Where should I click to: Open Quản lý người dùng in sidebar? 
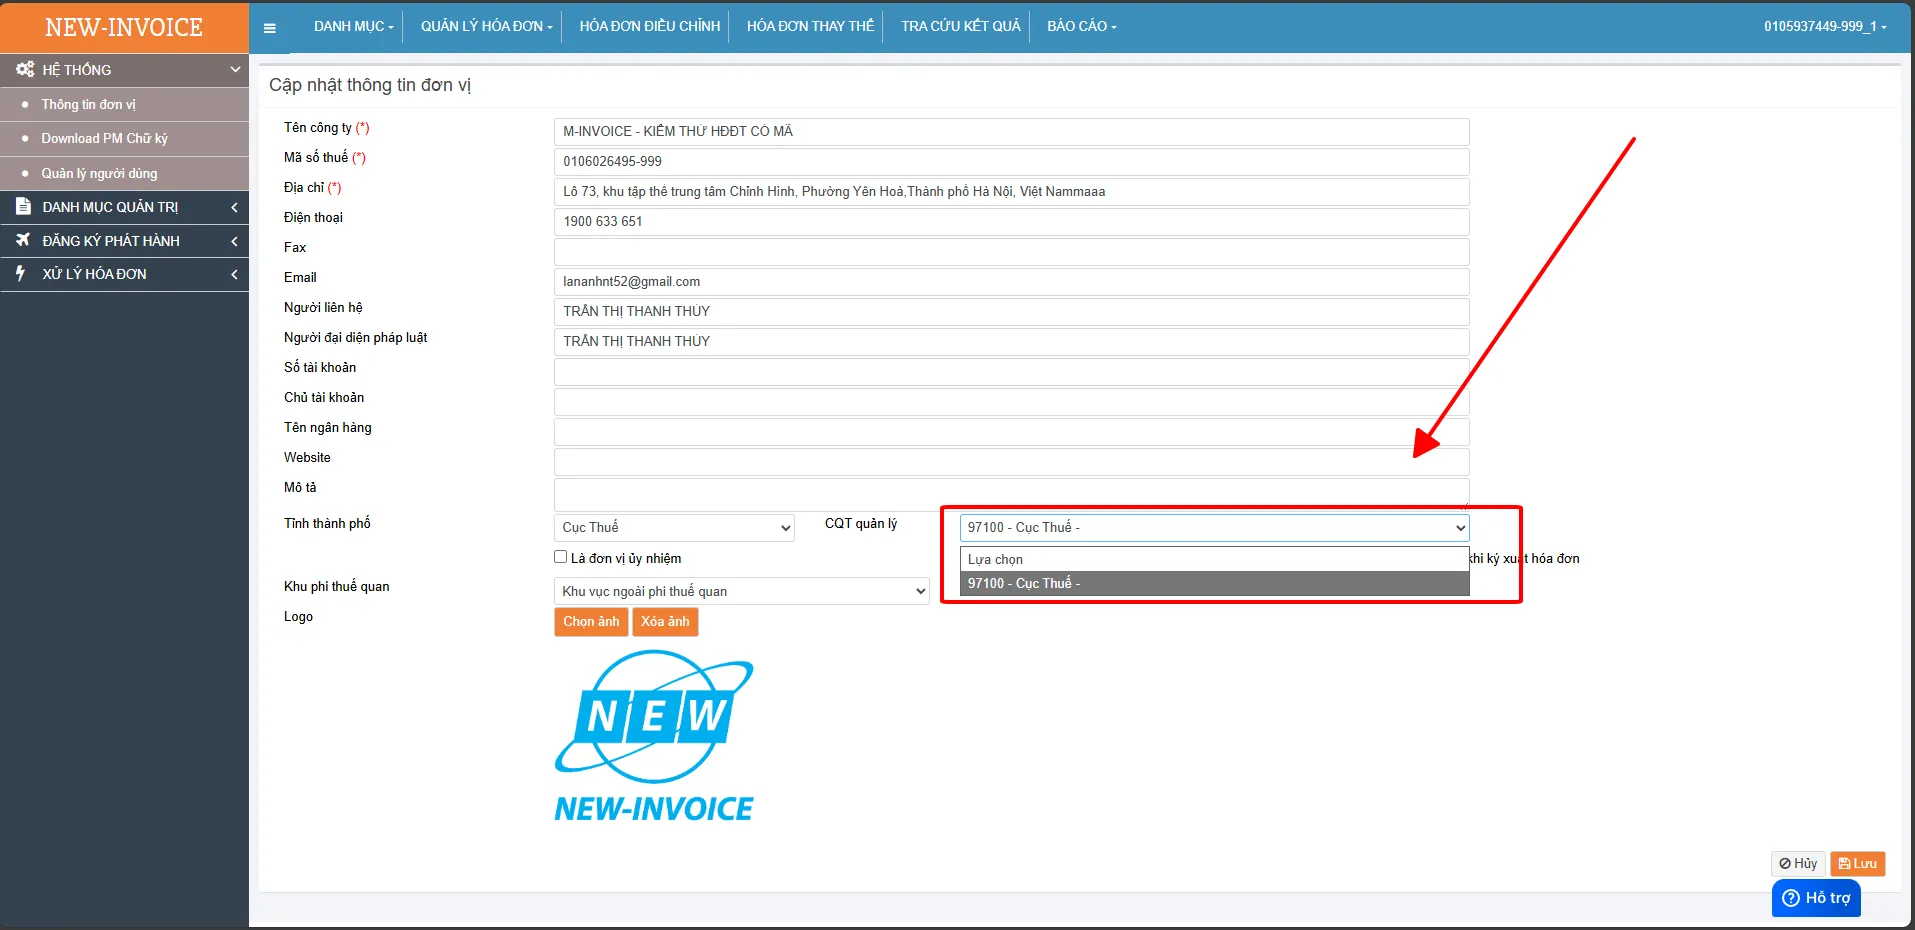click(x=99, y=173)
